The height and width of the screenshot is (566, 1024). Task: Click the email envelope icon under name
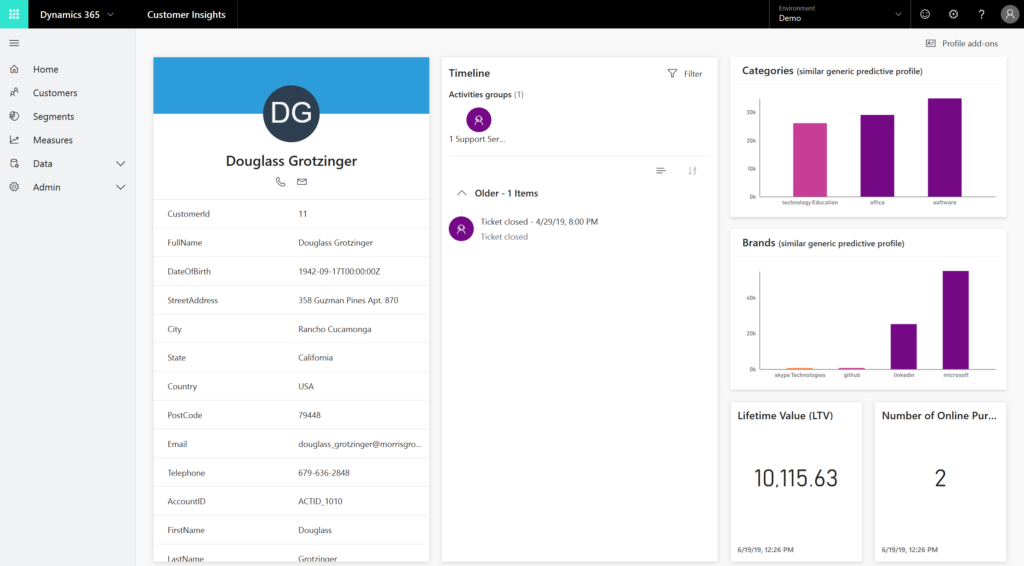[302, 181]
